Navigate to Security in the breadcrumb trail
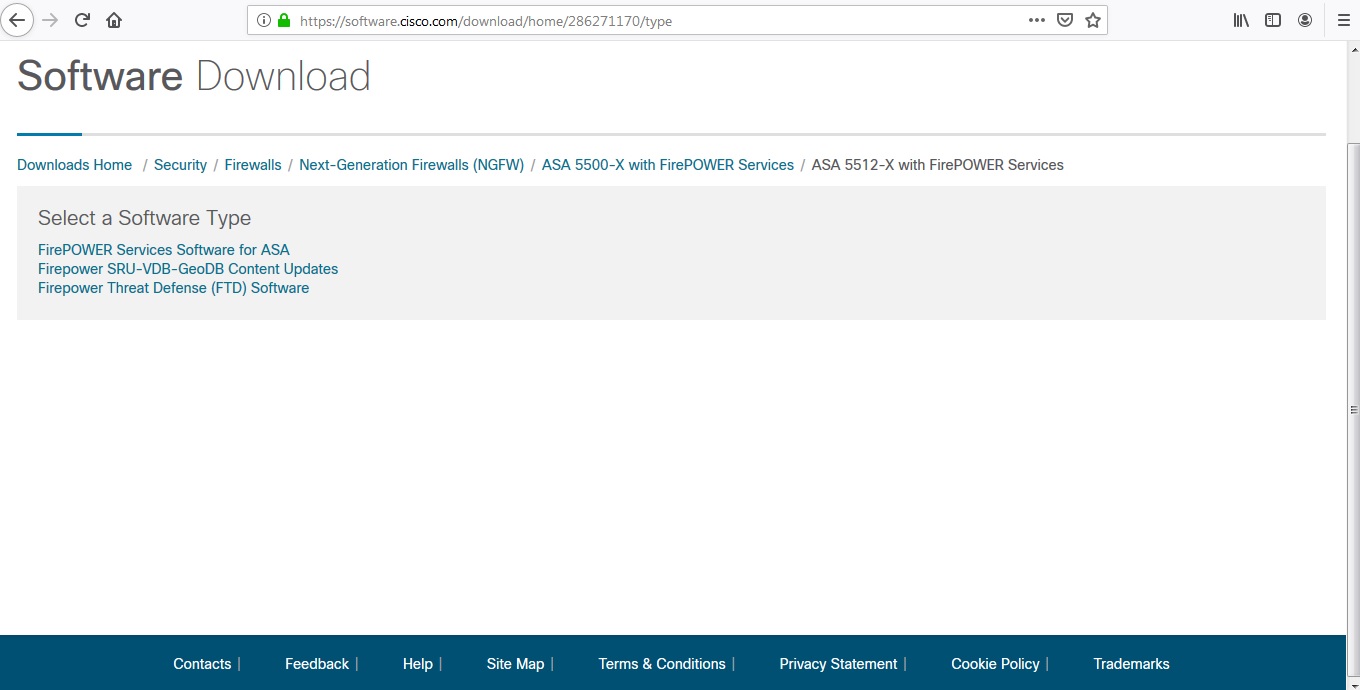Viewport: 1360px width, 690px height. click(180, 164)
